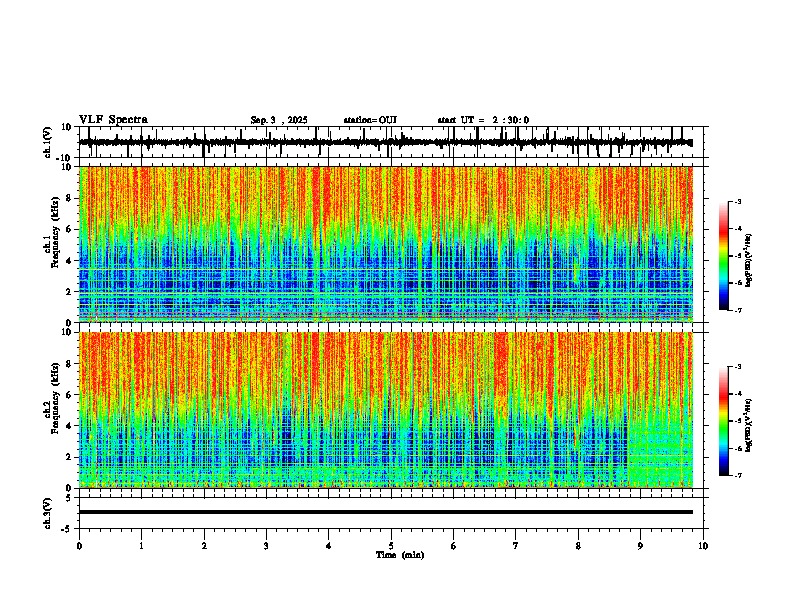Click time axis tick label "6"
792x612 pixels.
click(x=454, y=546)
